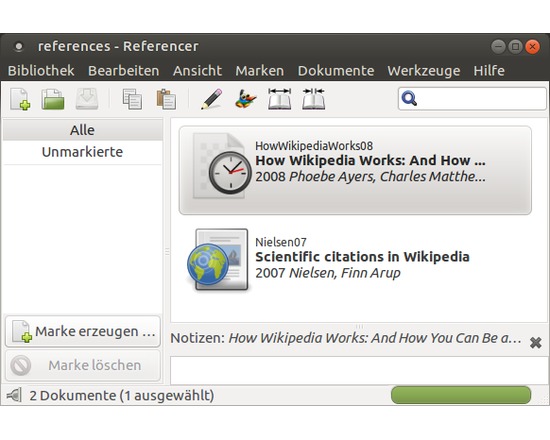Click the clock thumbnail of HowWikipediaWorks08
The image size is (550, 440).
coord(222,166)
